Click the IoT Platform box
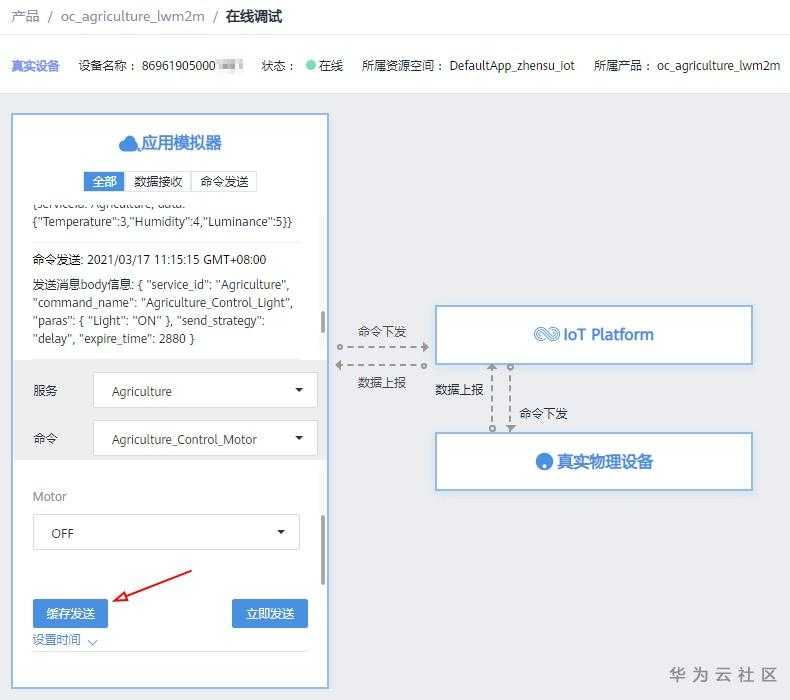The width and height of the screenshot is (790, 700). (x=594, y=335)
